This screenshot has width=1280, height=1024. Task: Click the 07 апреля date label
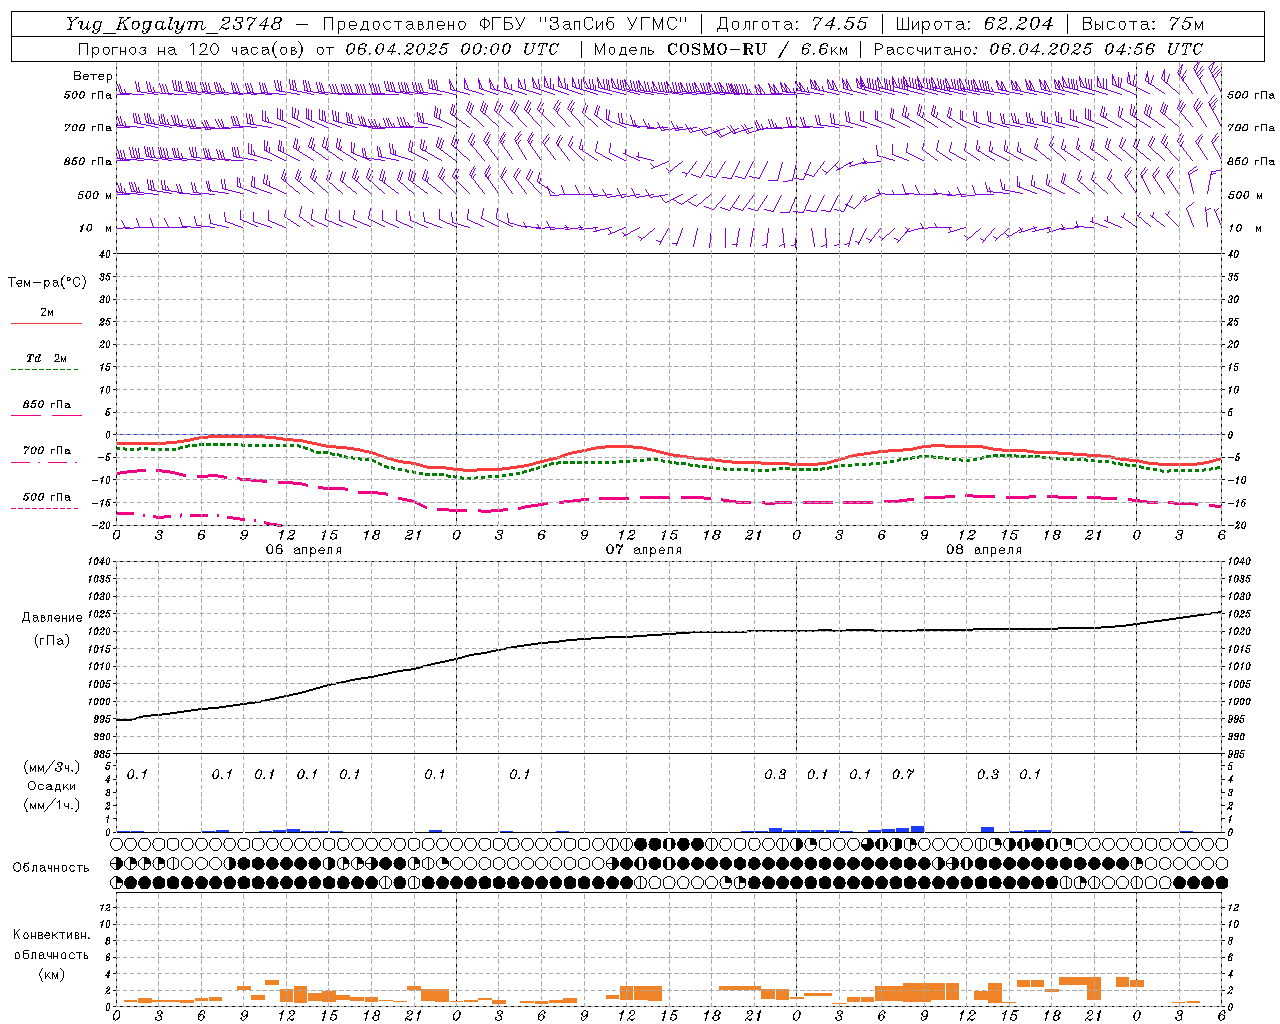644,550
